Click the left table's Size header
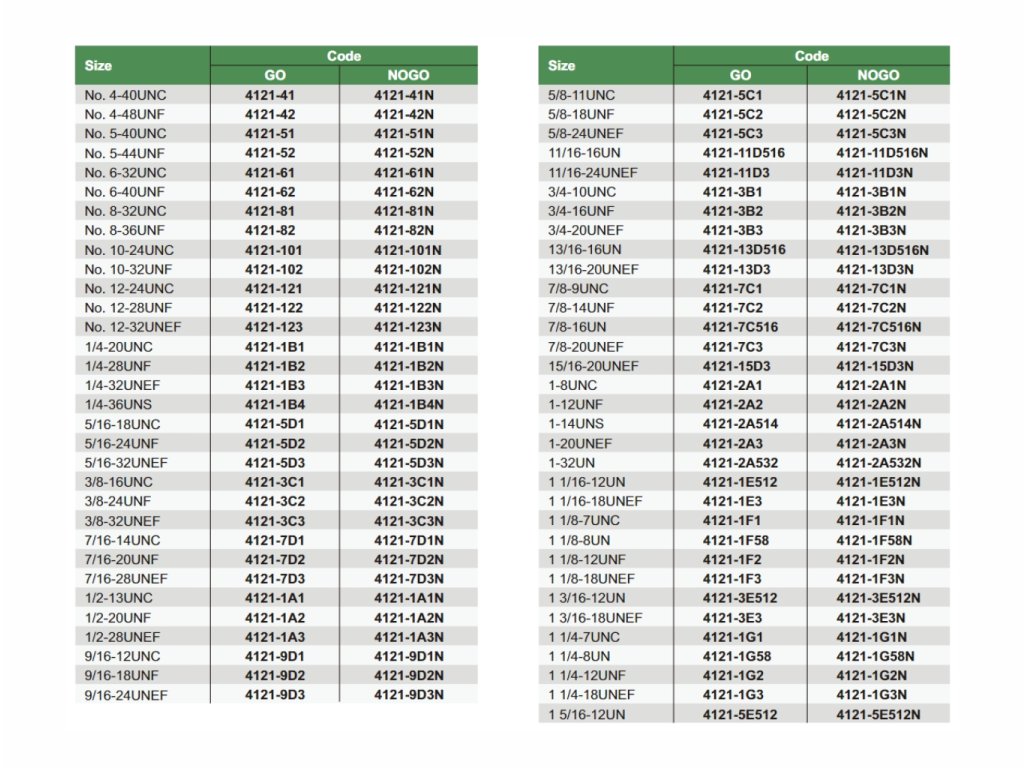The height and width of the screenshot is (768, 1024). click(x=99, y=65)
